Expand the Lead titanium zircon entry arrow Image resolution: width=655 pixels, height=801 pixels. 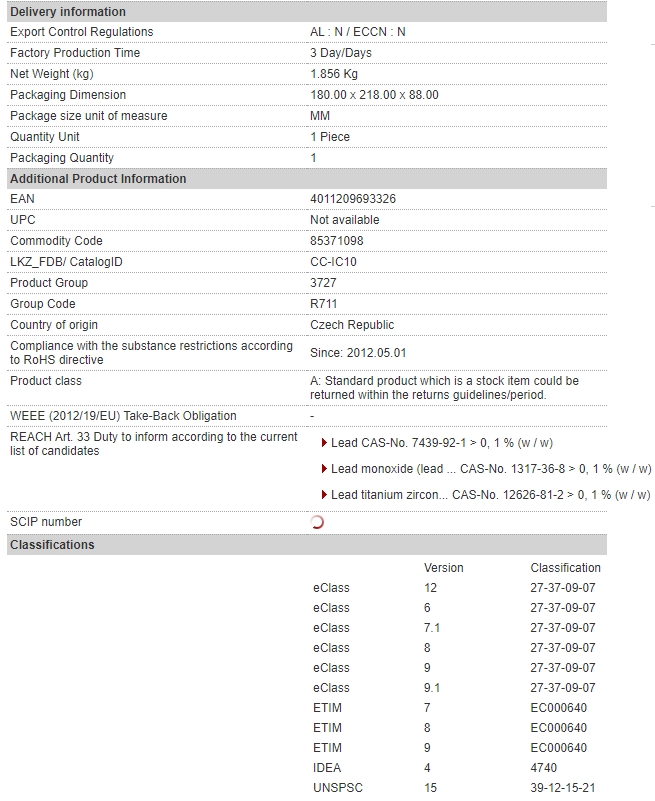pos(324,495)
